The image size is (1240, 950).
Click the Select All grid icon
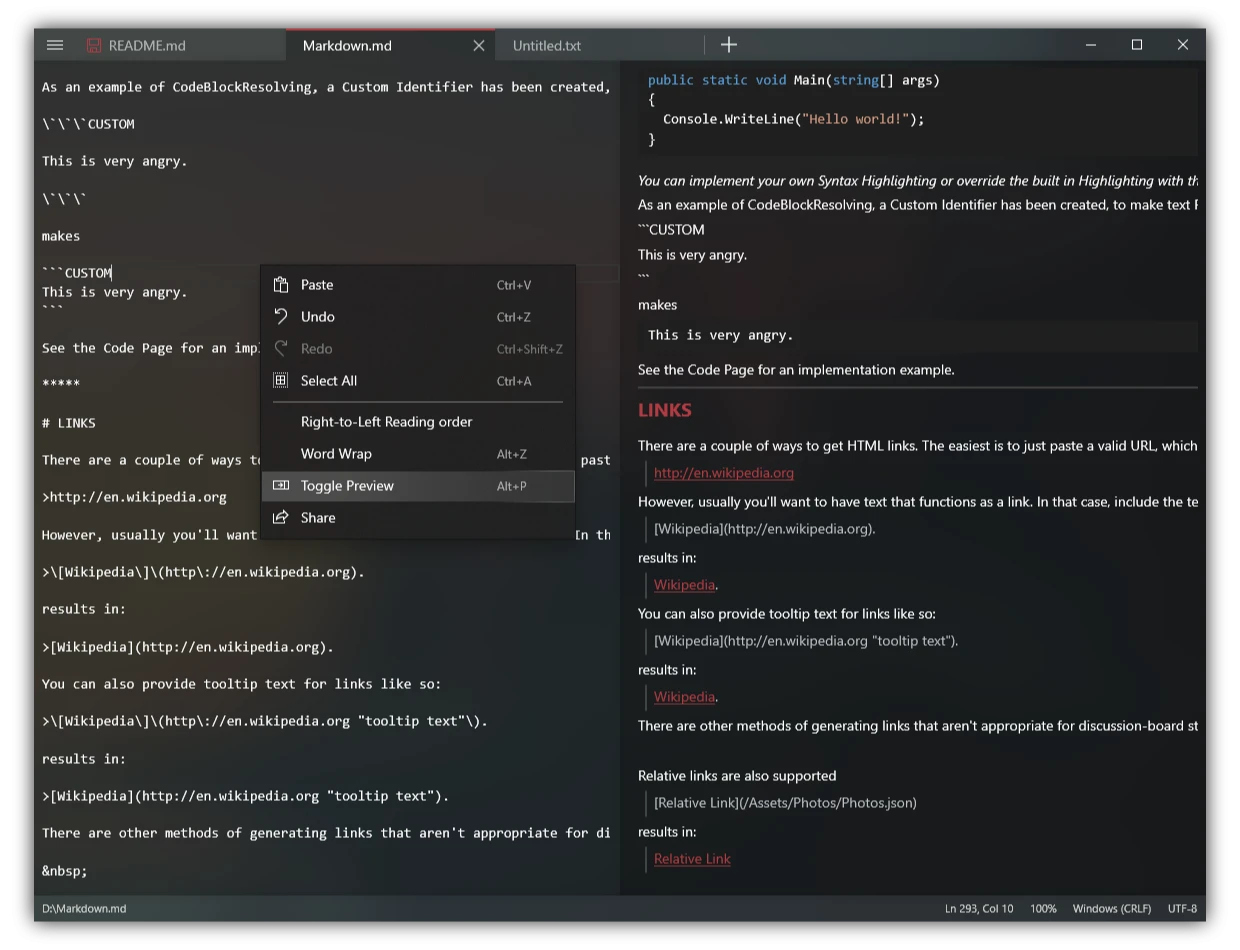[x=281, y=381]
